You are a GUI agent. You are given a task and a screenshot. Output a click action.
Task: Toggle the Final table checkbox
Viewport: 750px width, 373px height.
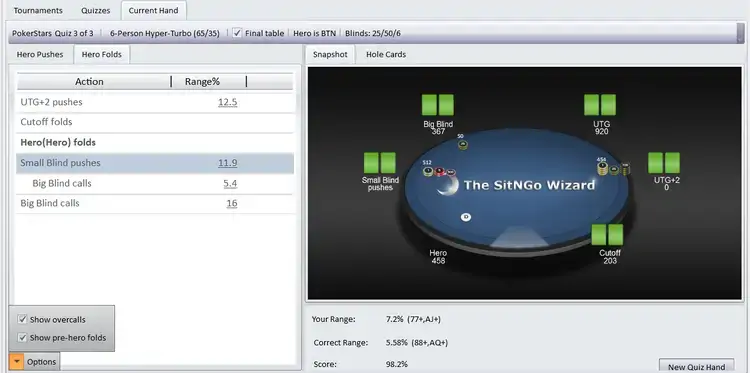coord(237,33)
